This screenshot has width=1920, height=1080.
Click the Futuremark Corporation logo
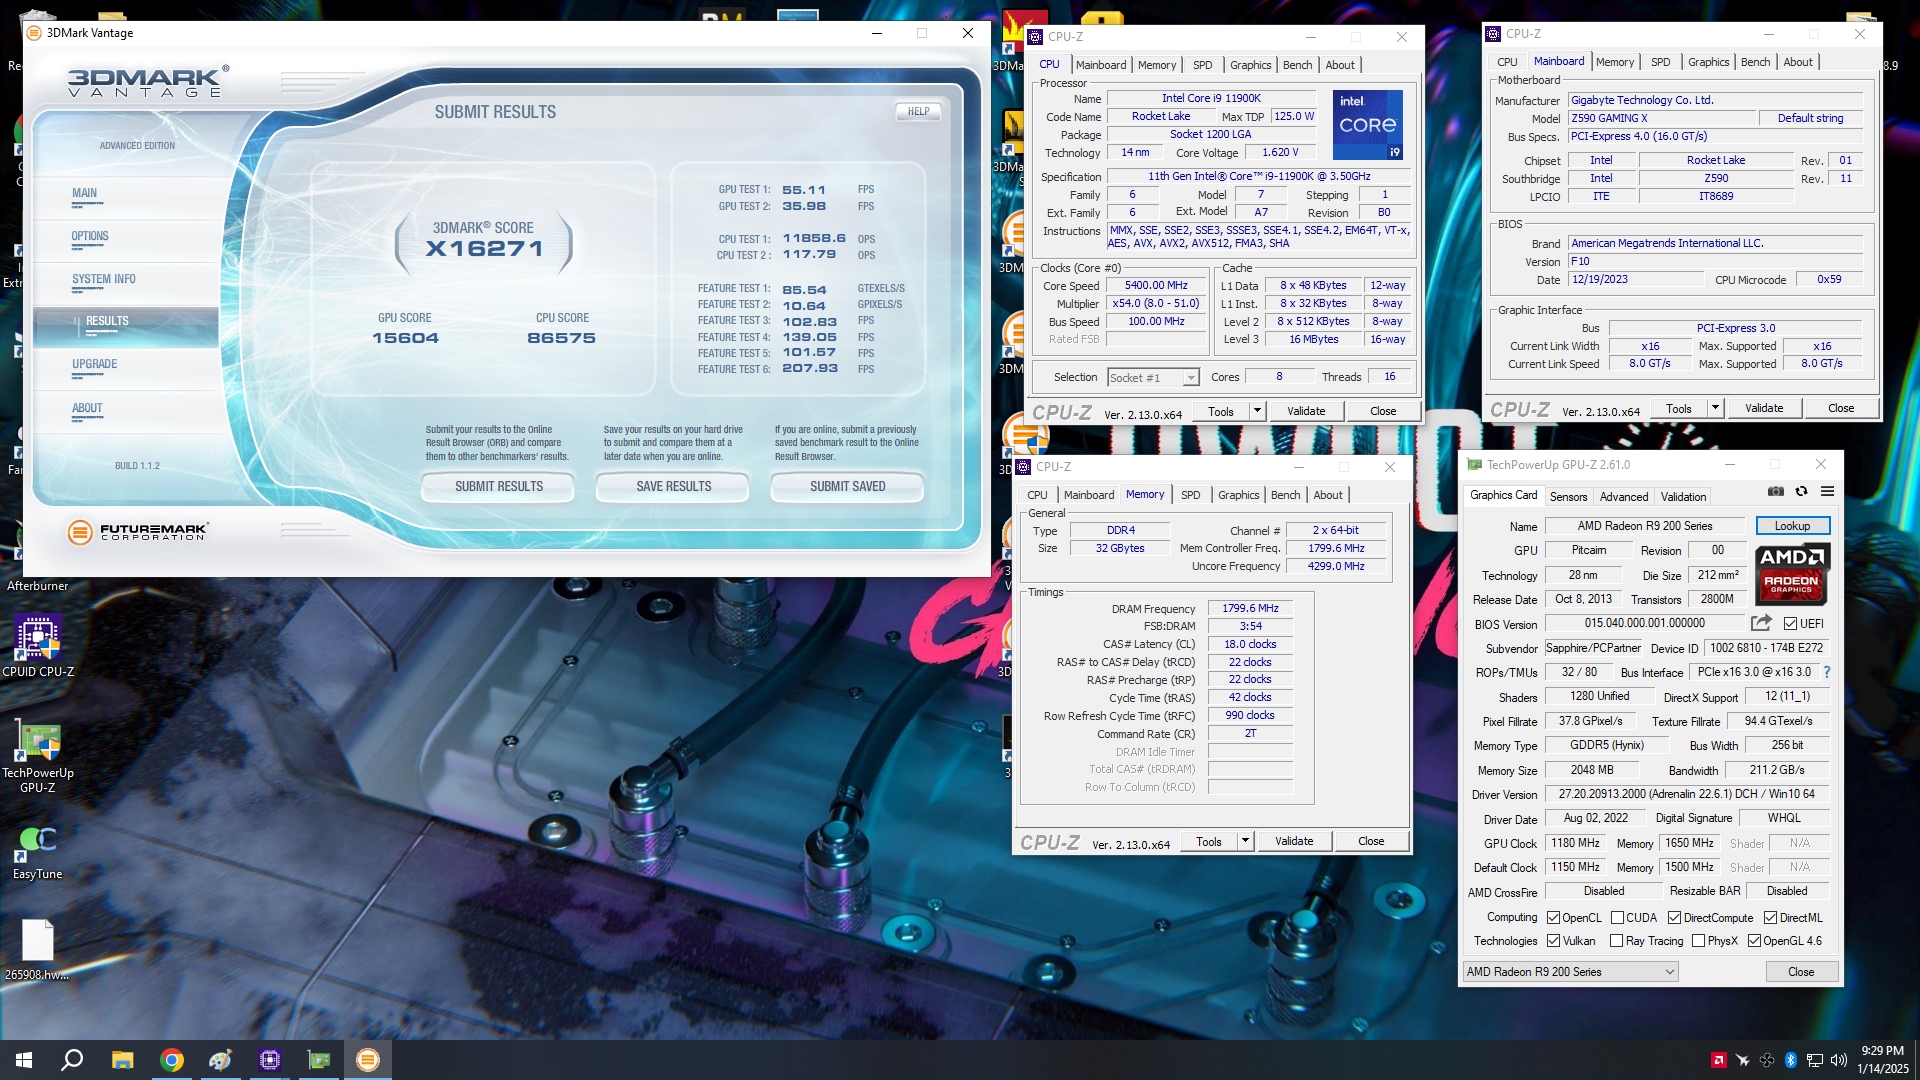(x=138, y=531)
